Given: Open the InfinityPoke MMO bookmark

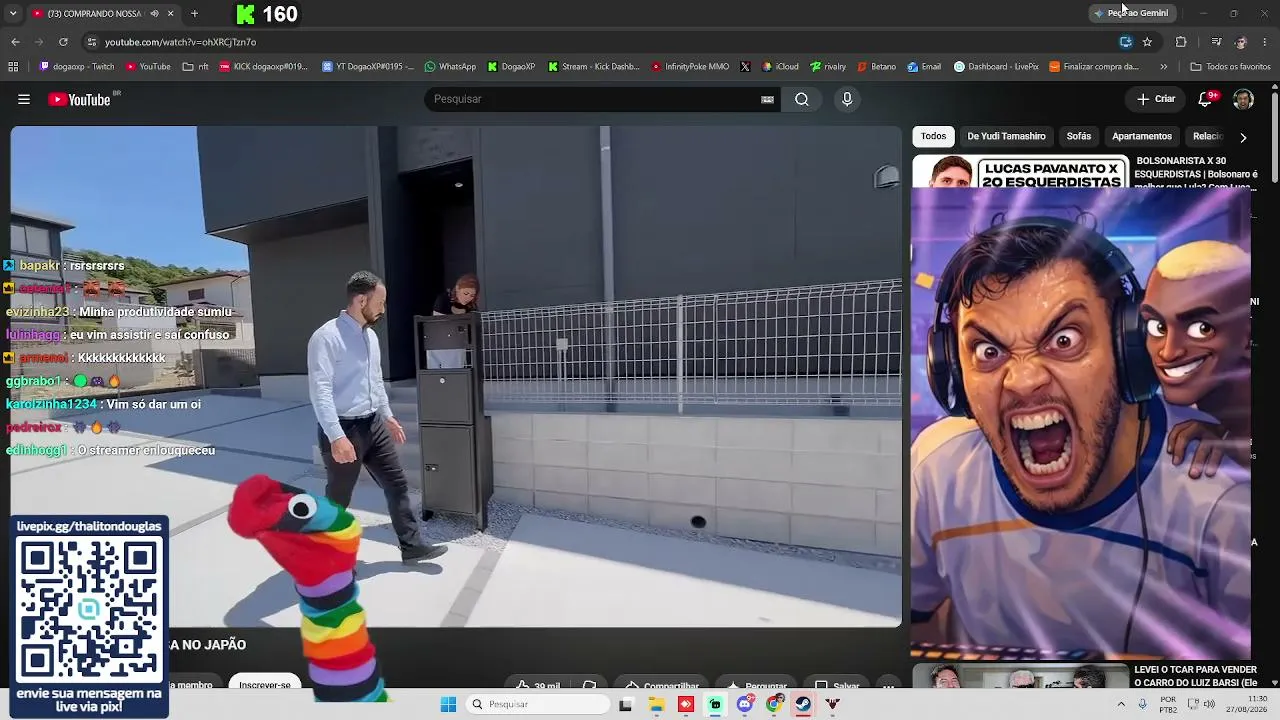Looking at the screenshot, I should [690, 67].
